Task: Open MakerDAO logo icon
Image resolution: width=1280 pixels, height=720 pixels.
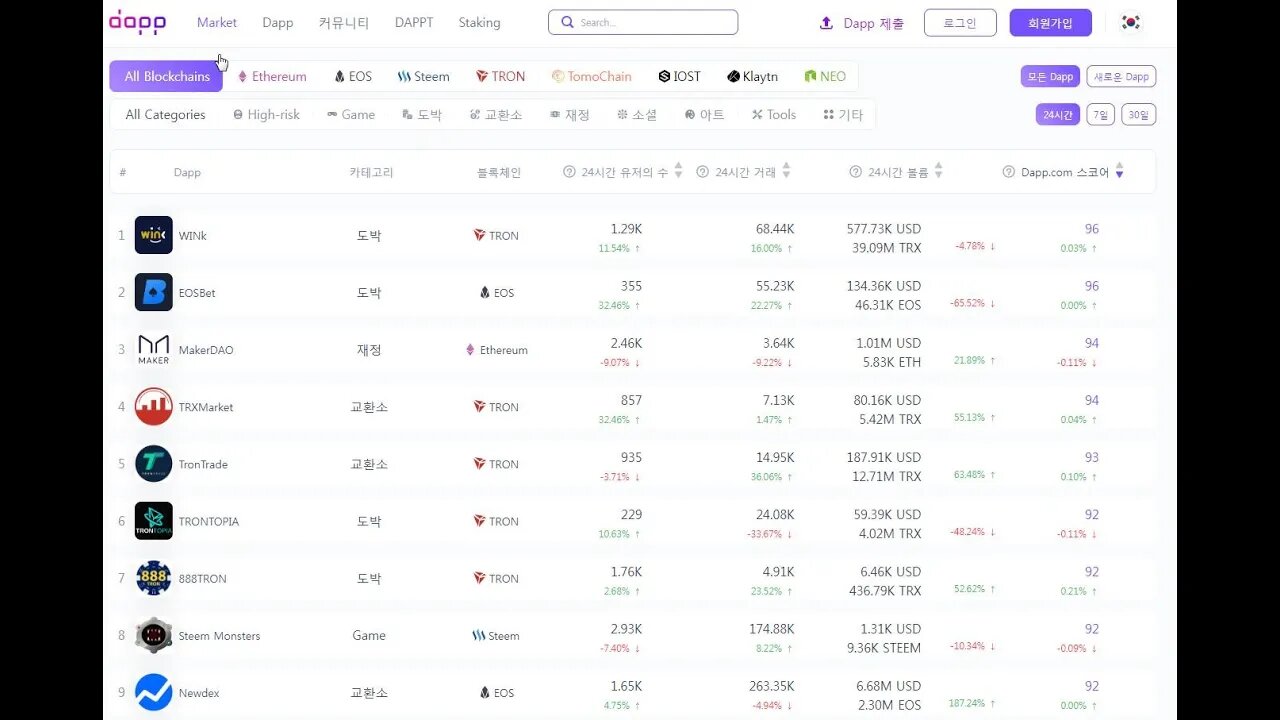Action: click(x=154, y=349)
